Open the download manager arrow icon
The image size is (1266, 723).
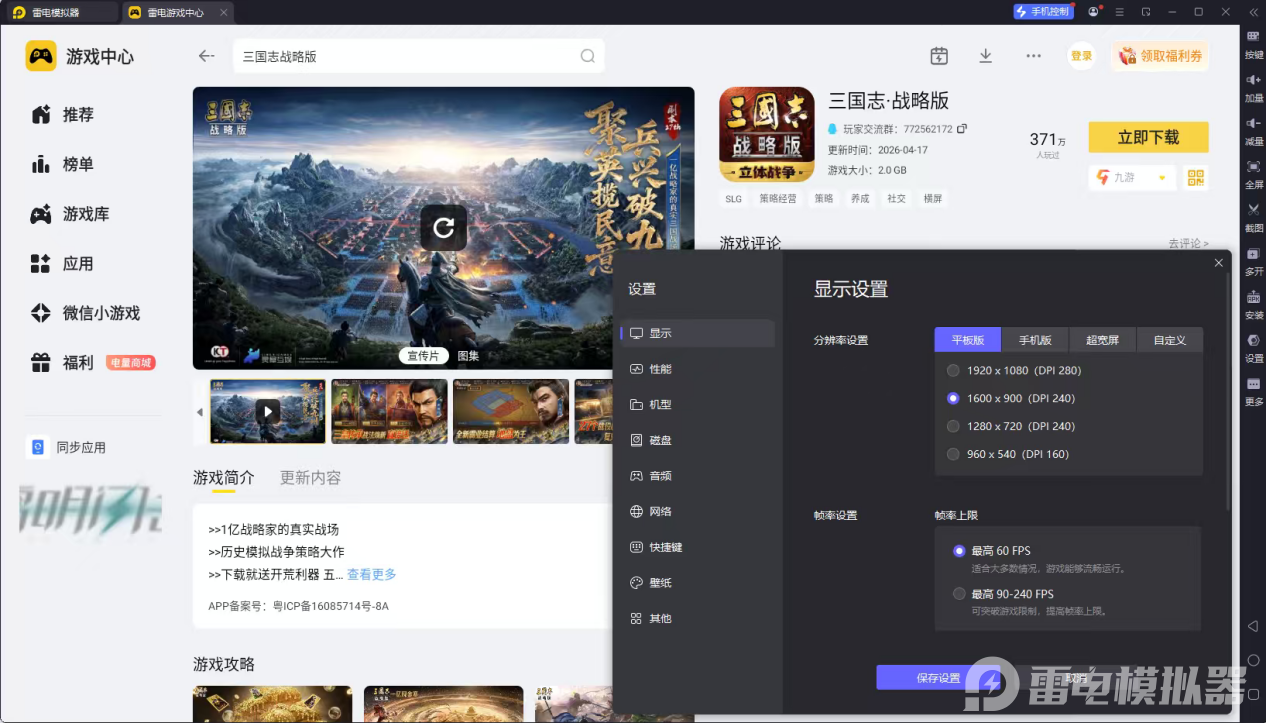[985, 56]
